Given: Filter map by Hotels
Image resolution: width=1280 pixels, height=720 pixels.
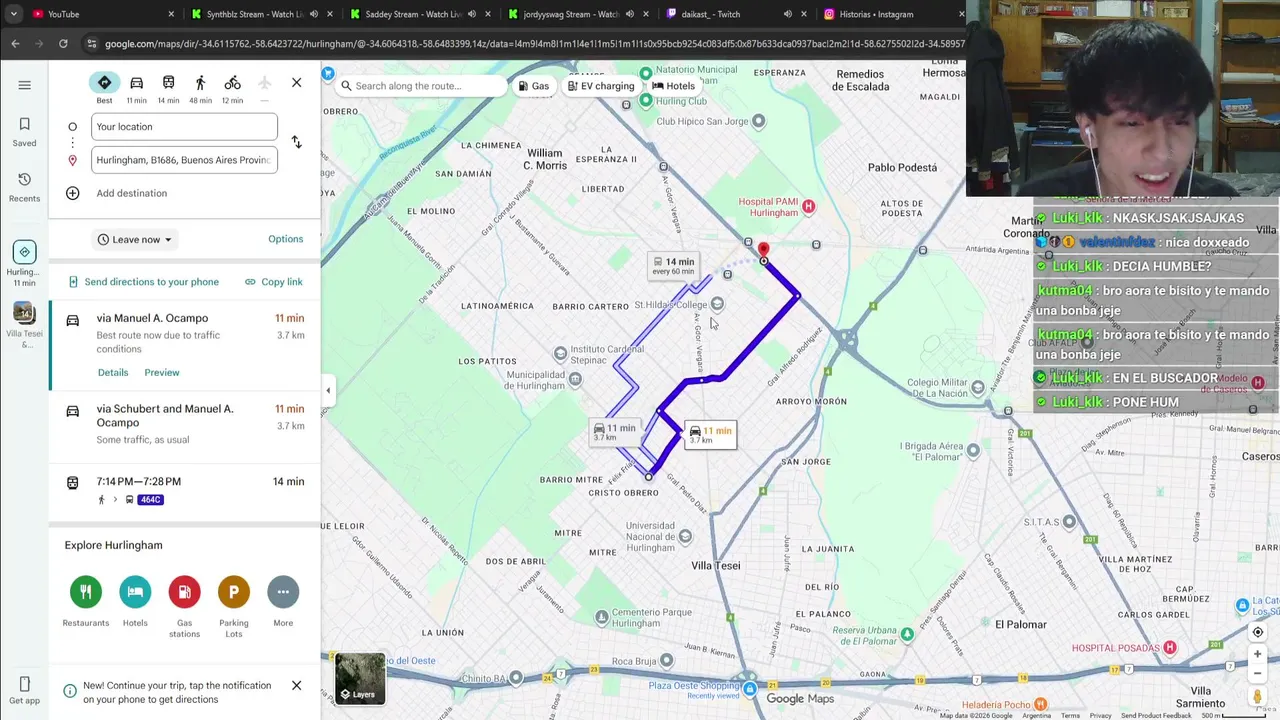Looking at the screenshot, I should pyautogui.click(x=673, y=86).
